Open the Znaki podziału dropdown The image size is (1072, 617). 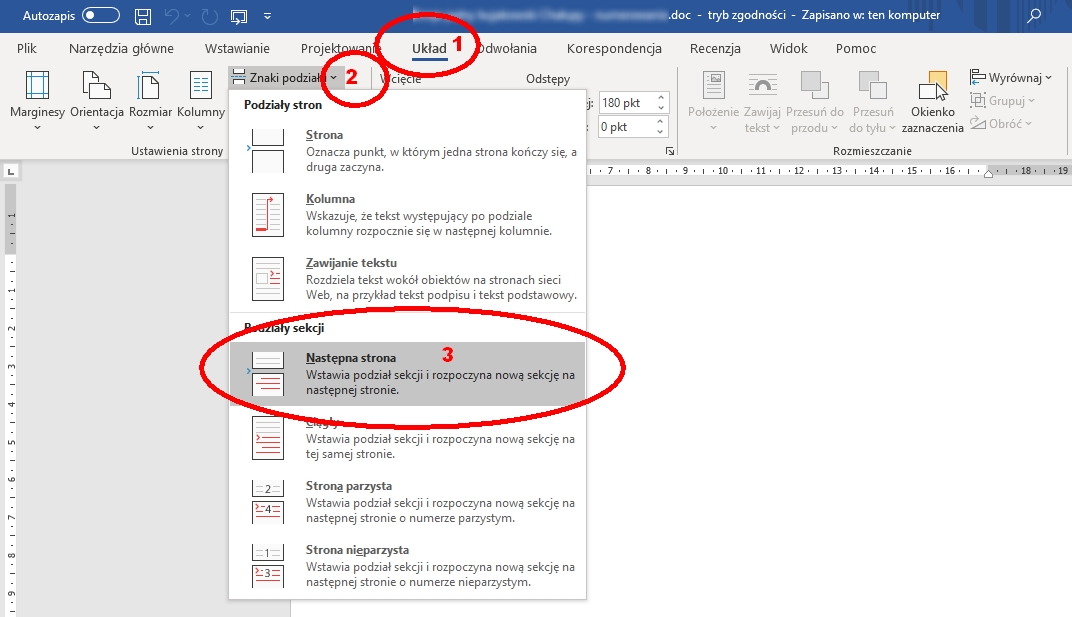[285, 78]
